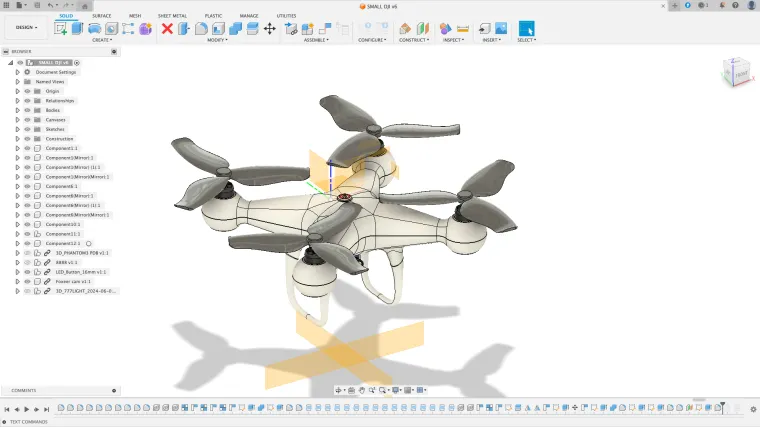Select the Move/Copy tool in Modify
The height and width of the screenshot is (427, 760).
point(269,28)
